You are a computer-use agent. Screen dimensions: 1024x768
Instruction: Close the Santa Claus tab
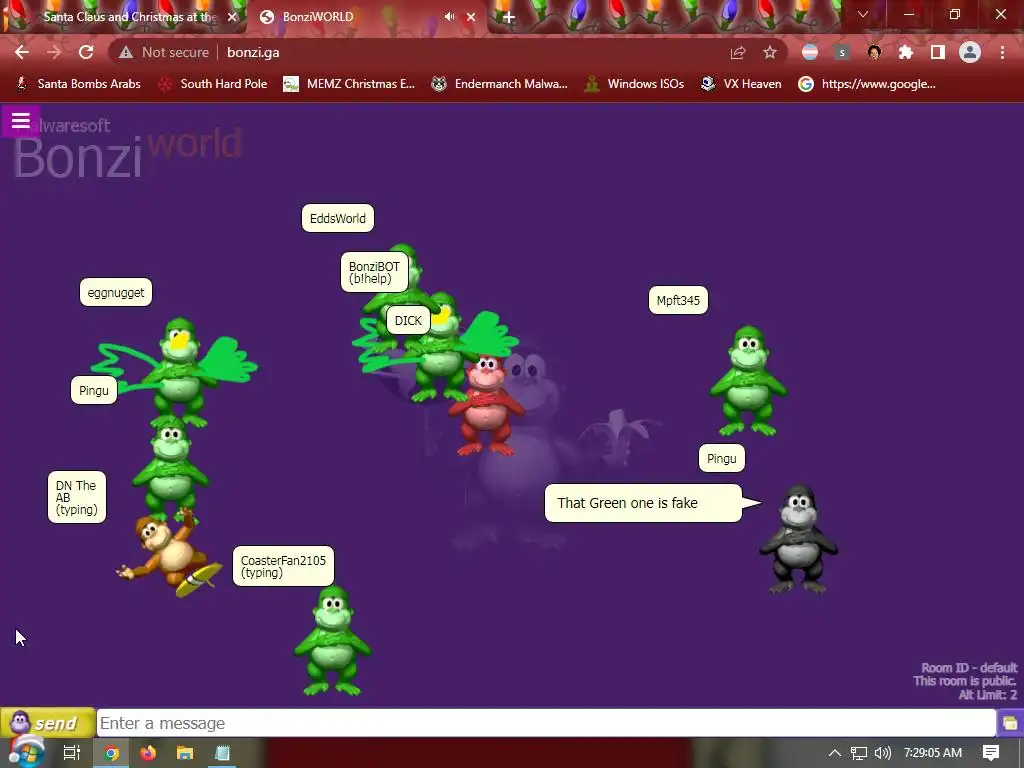(x=232, y=17)
